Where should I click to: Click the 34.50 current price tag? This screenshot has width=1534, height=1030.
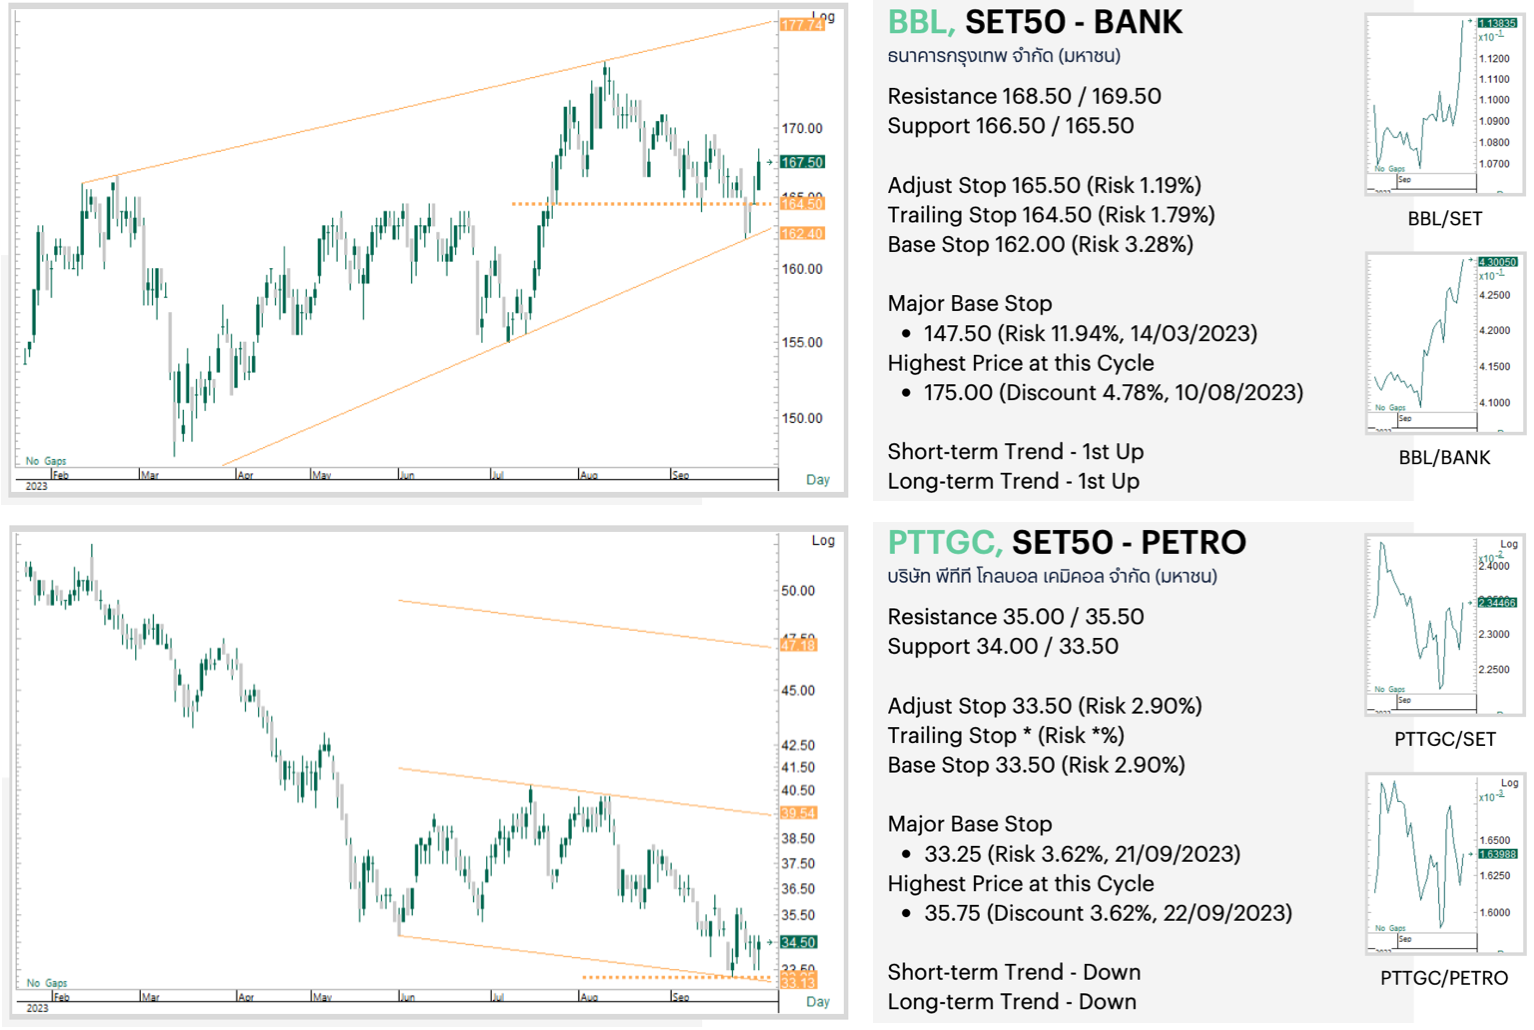(x=799, y=943)
